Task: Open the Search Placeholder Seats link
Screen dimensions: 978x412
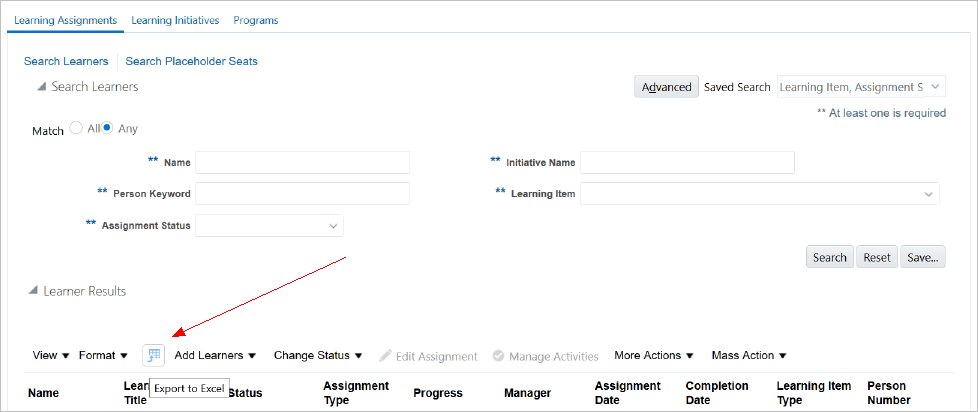Action: coord(191,61)
